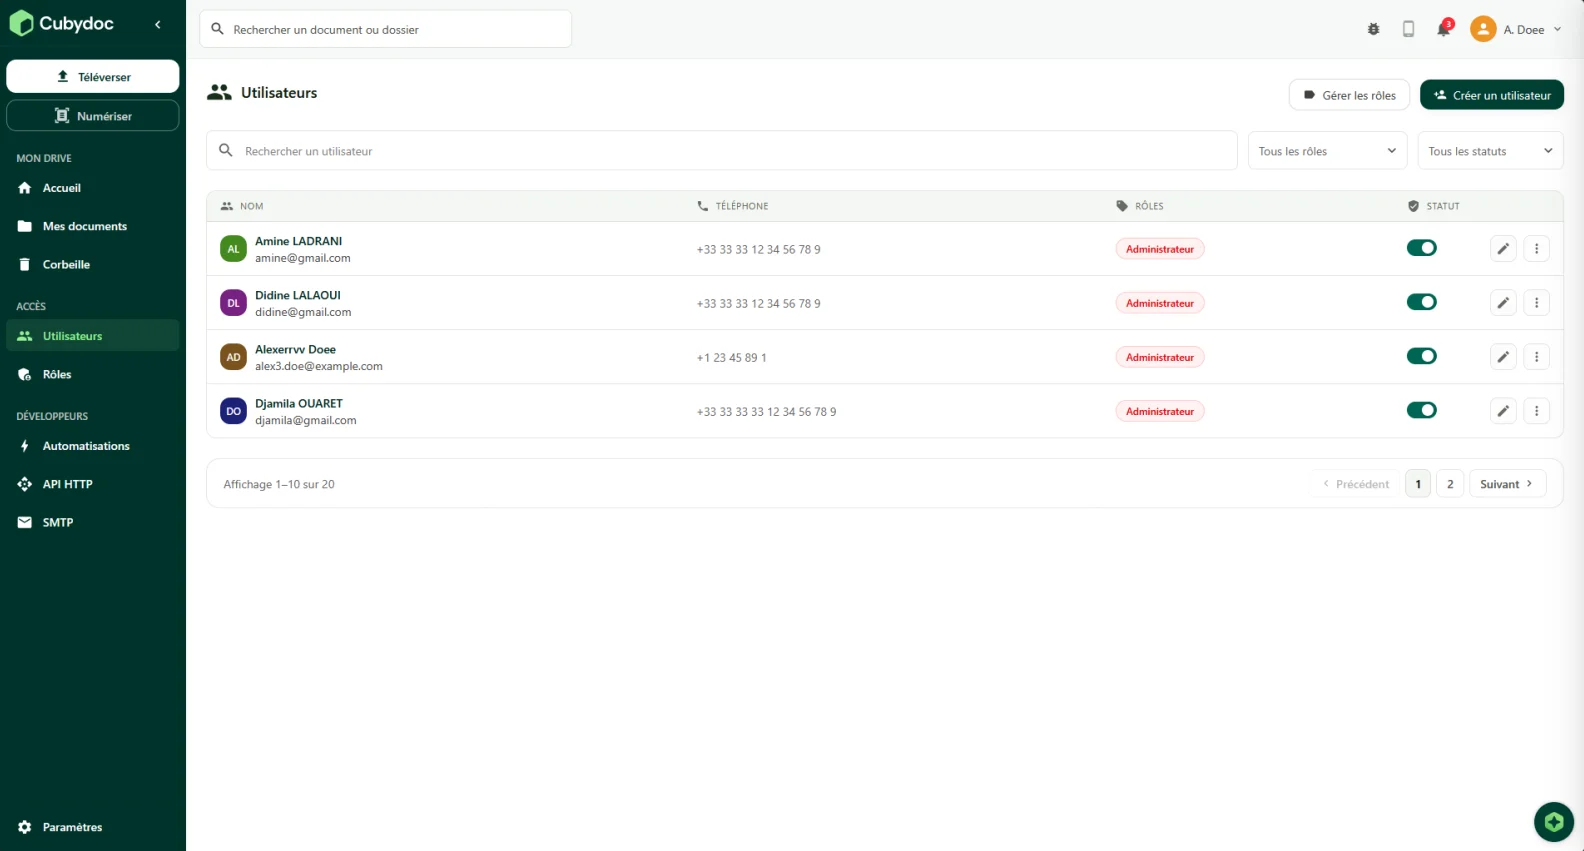1584x851 pixels.
Task: Open the SMTP section
Action: tap(93, 522)
